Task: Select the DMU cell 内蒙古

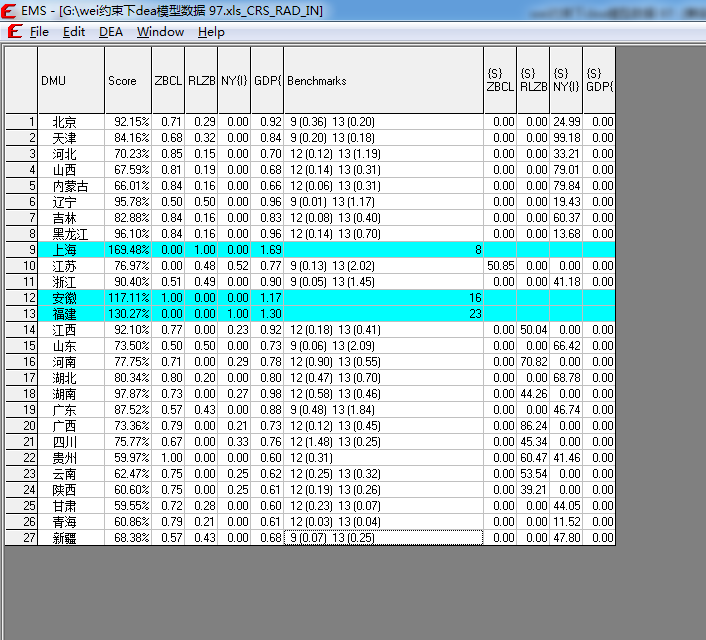Action: [x=71, y=186]
